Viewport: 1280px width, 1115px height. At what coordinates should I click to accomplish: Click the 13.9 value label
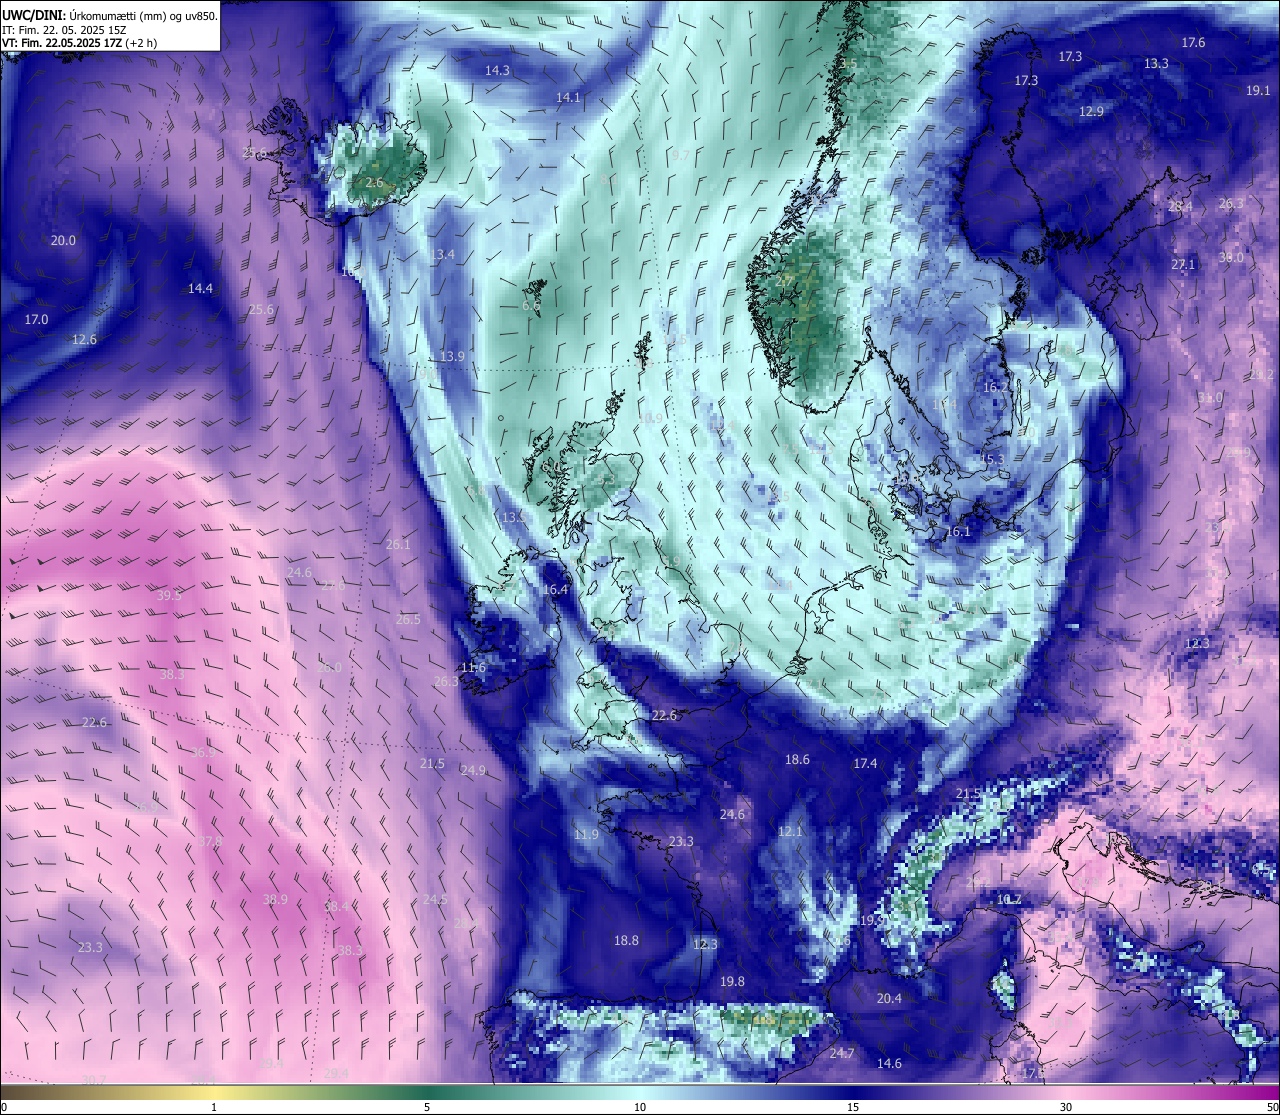pos(452,357)
